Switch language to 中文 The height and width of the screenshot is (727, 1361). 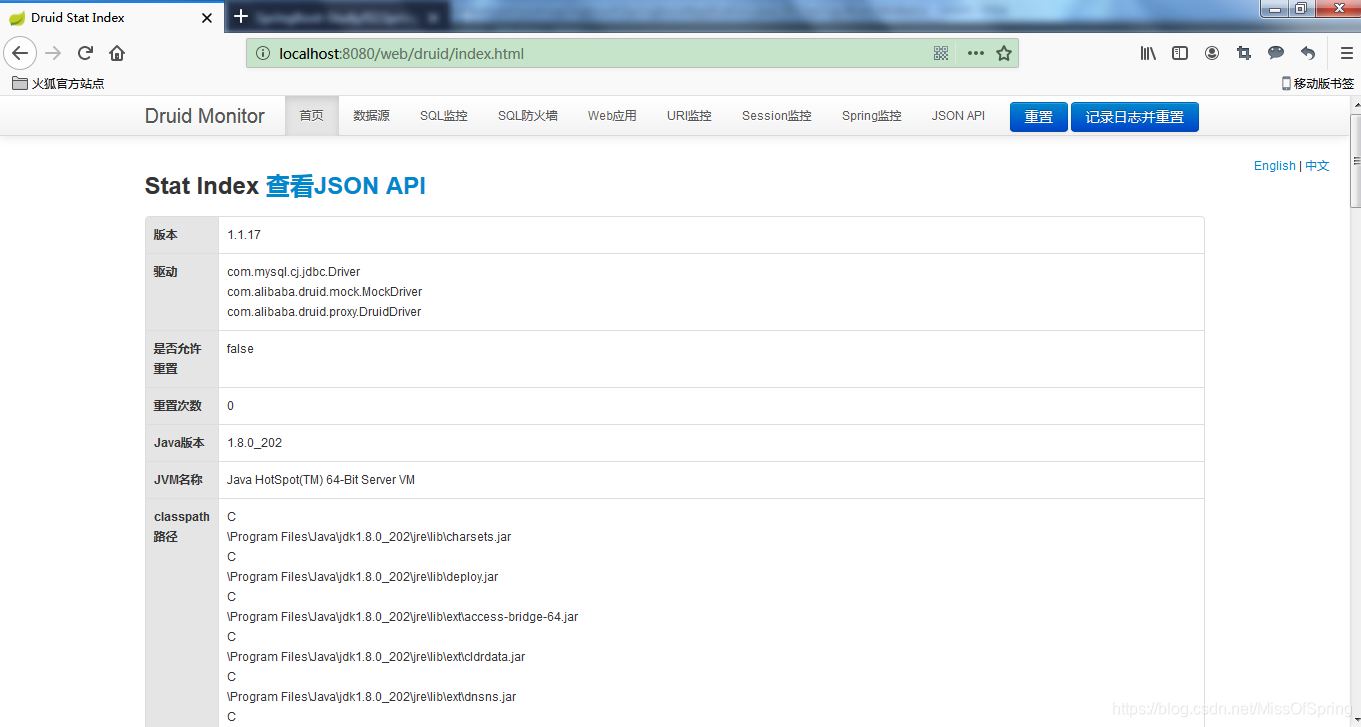1318,166
